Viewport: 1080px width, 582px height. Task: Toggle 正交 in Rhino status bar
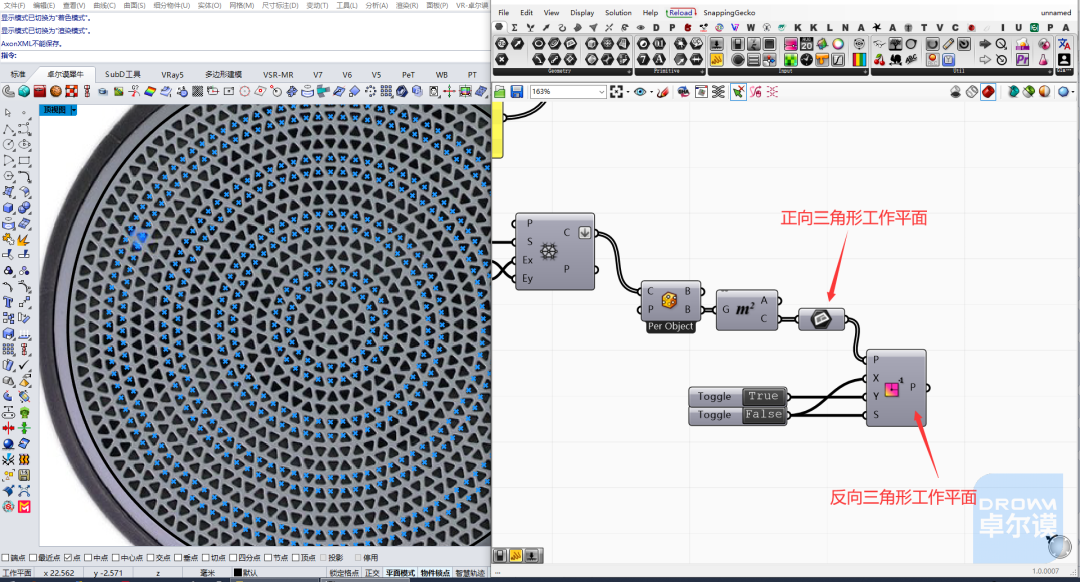pos(372,573)
